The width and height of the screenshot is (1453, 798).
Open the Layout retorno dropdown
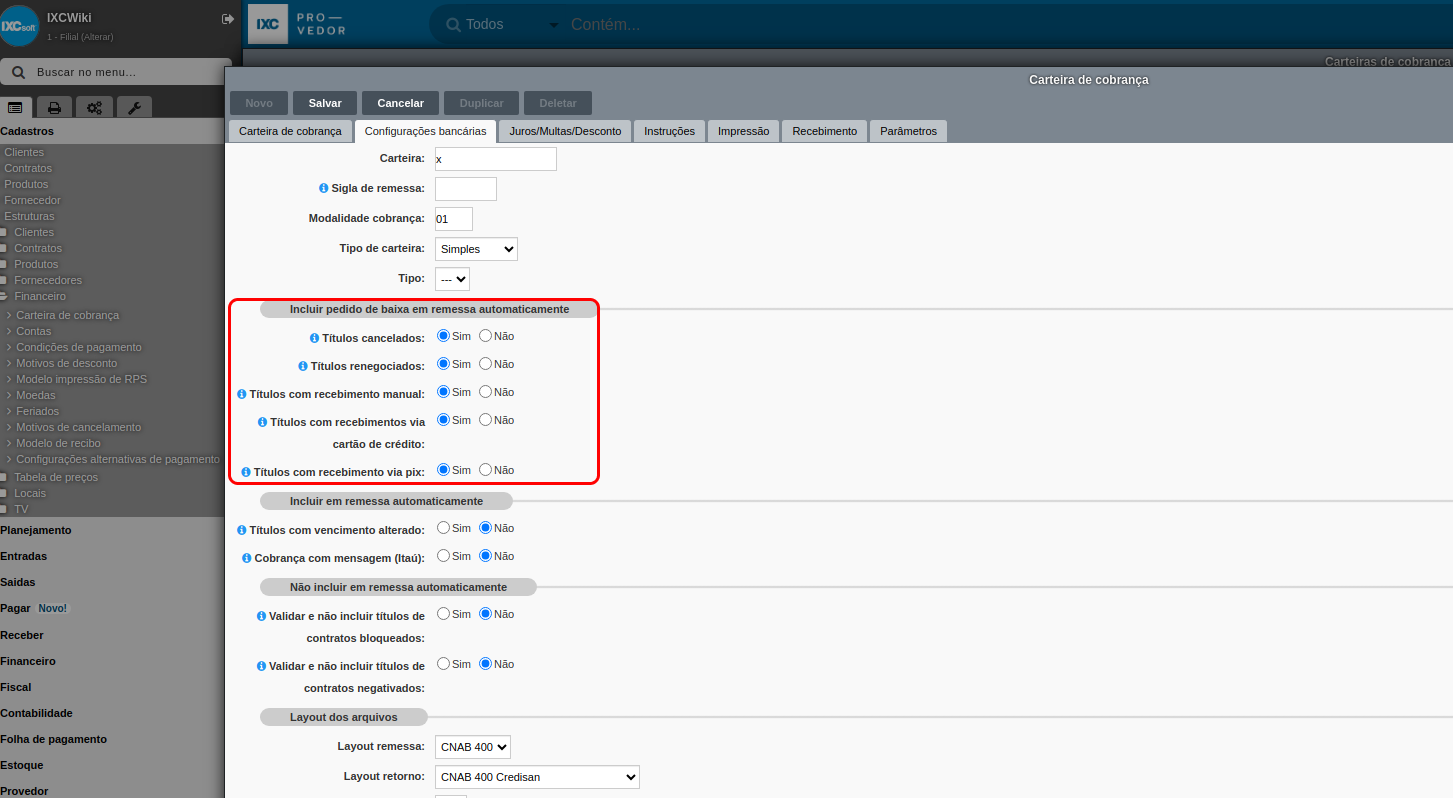(537, 777)
